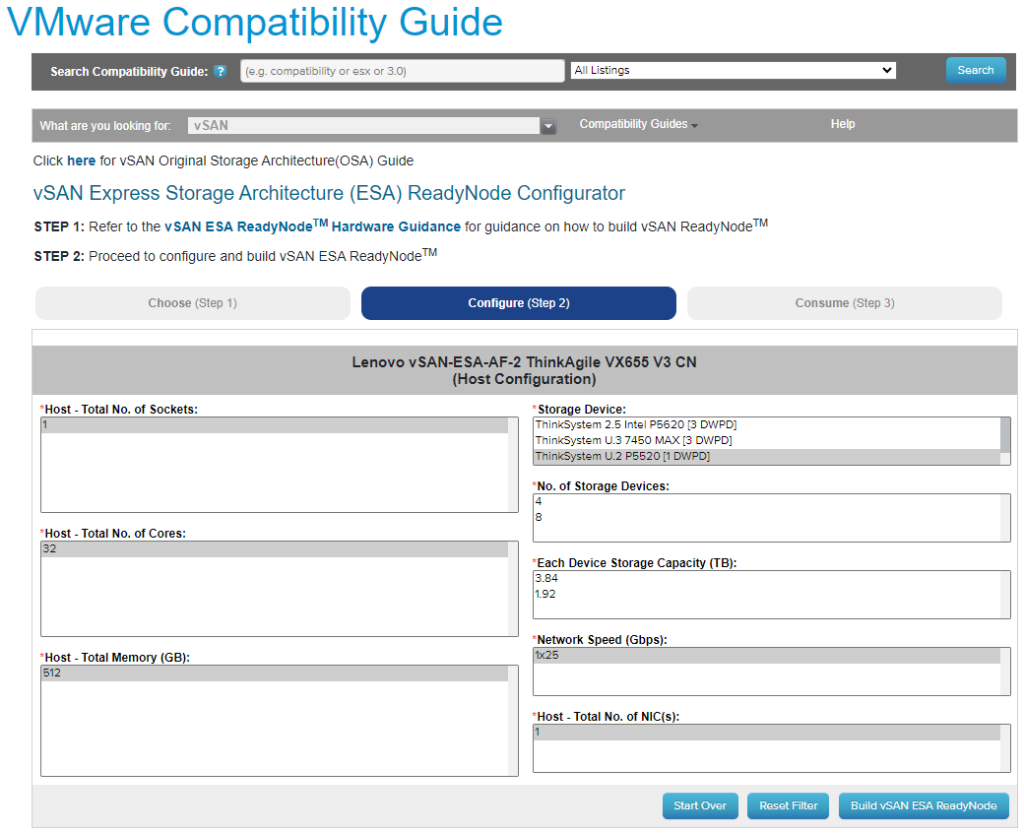The height and width of the screenshot is (833, 1024).
Task: Select the Configure (Step 2) tab
Action: [x=518, y=303]
